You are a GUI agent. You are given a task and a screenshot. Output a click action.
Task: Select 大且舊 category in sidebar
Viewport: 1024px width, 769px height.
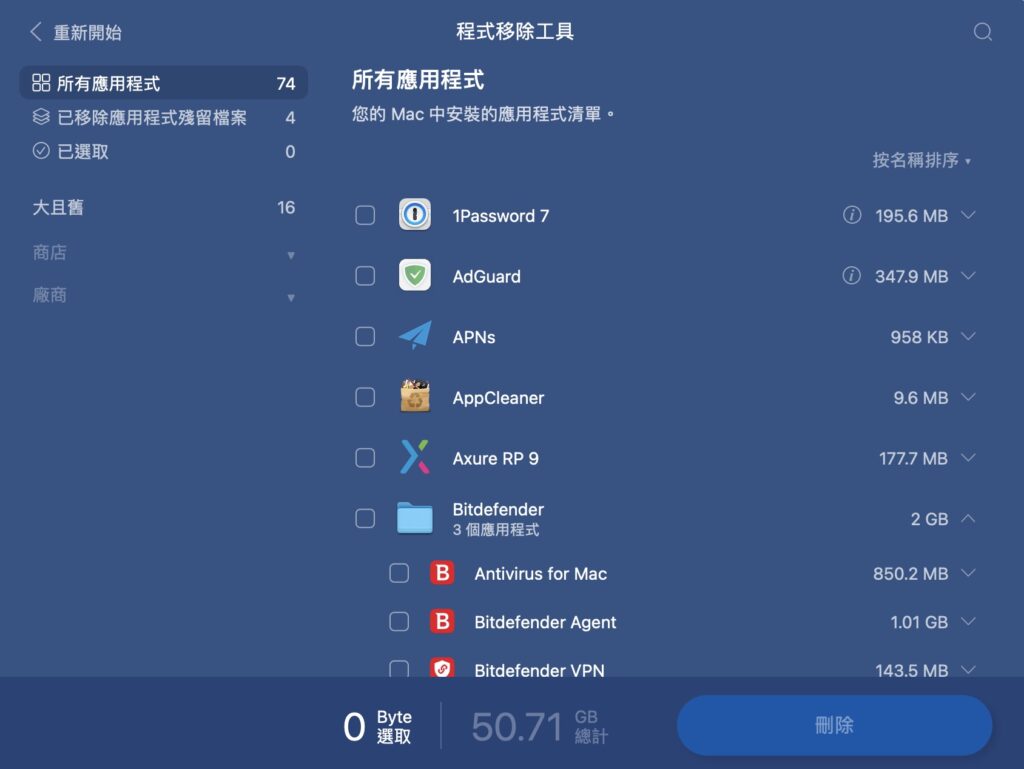click(x=163, y=208)
